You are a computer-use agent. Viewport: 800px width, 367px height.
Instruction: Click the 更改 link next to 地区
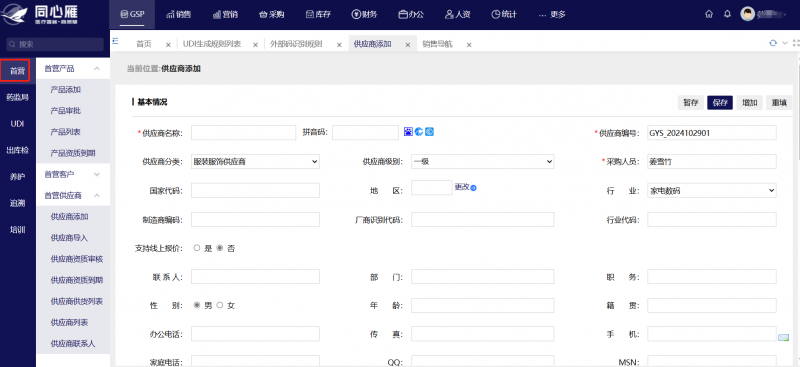462,187
